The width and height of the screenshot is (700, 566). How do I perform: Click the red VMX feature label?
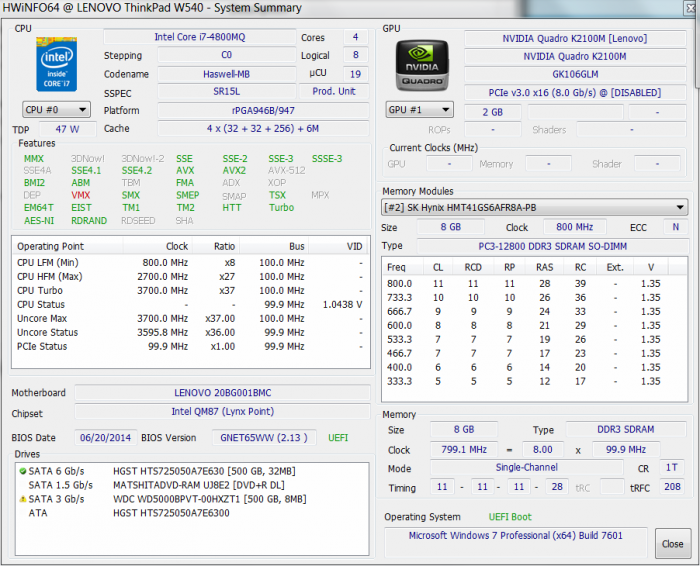[x=81, y=196]
